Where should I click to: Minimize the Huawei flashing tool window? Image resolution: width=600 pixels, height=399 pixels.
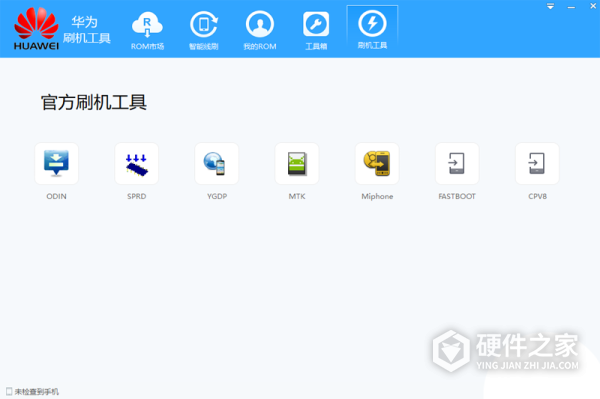click(x=571, y=7)
